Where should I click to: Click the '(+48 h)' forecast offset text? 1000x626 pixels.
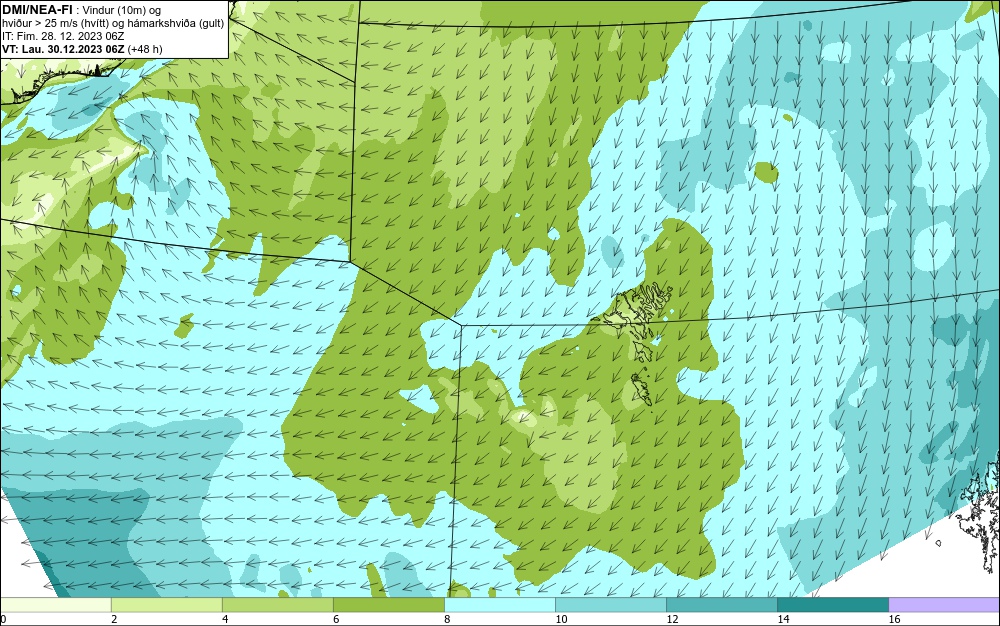[x=145, y=49]
